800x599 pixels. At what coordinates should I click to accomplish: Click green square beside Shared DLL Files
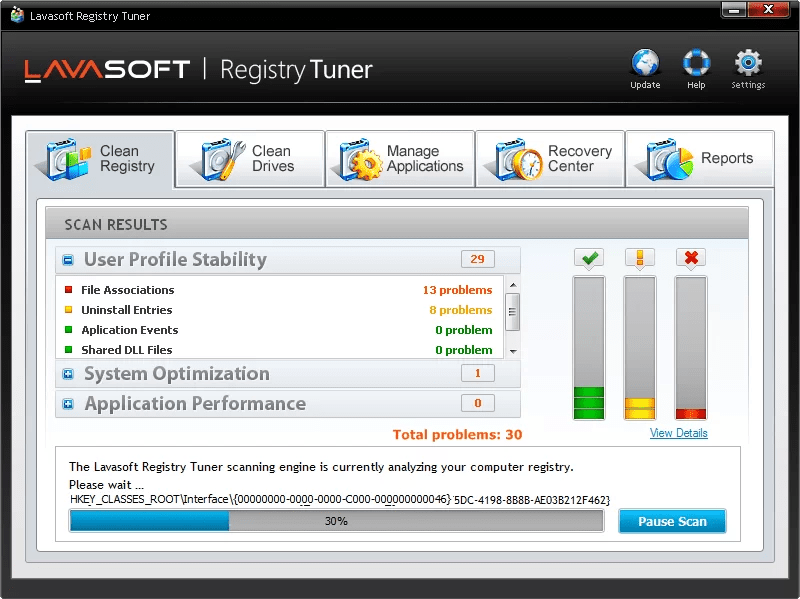pos(68,350)
